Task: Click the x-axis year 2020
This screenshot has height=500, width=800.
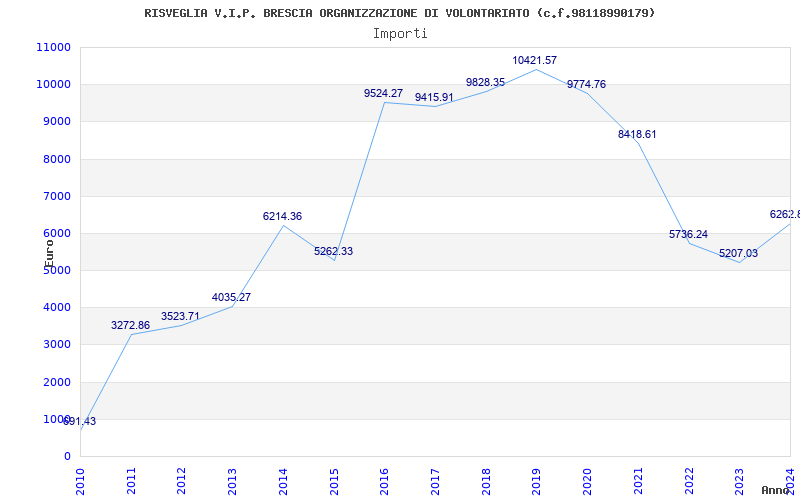Action: click(587, 481)
